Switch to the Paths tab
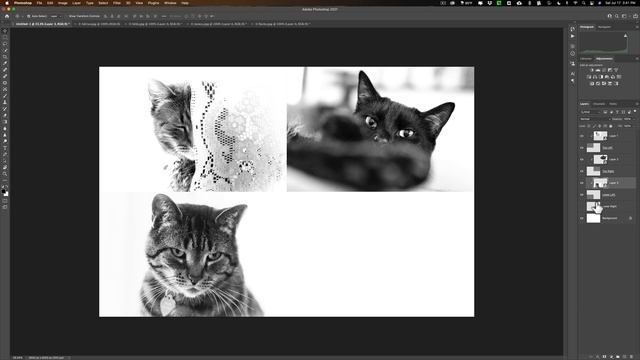This screenshot has width=640, height=360. coord(613,104)
